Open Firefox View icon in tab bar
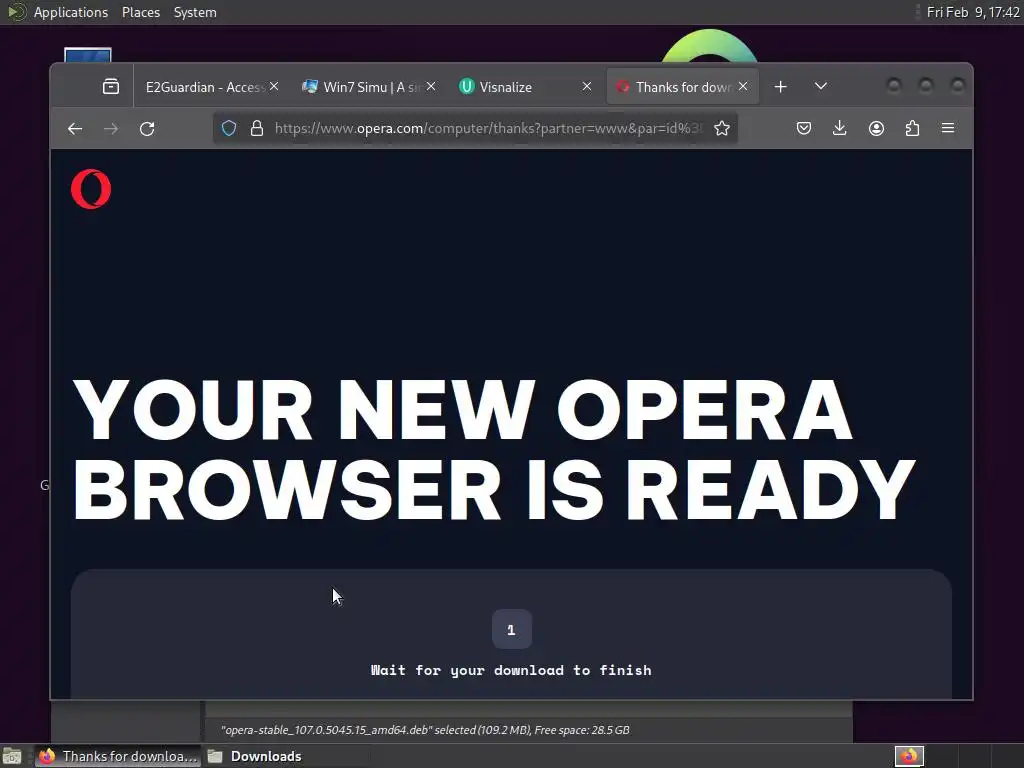Screen dimensions: 1024x768 [x=111, y=86]
